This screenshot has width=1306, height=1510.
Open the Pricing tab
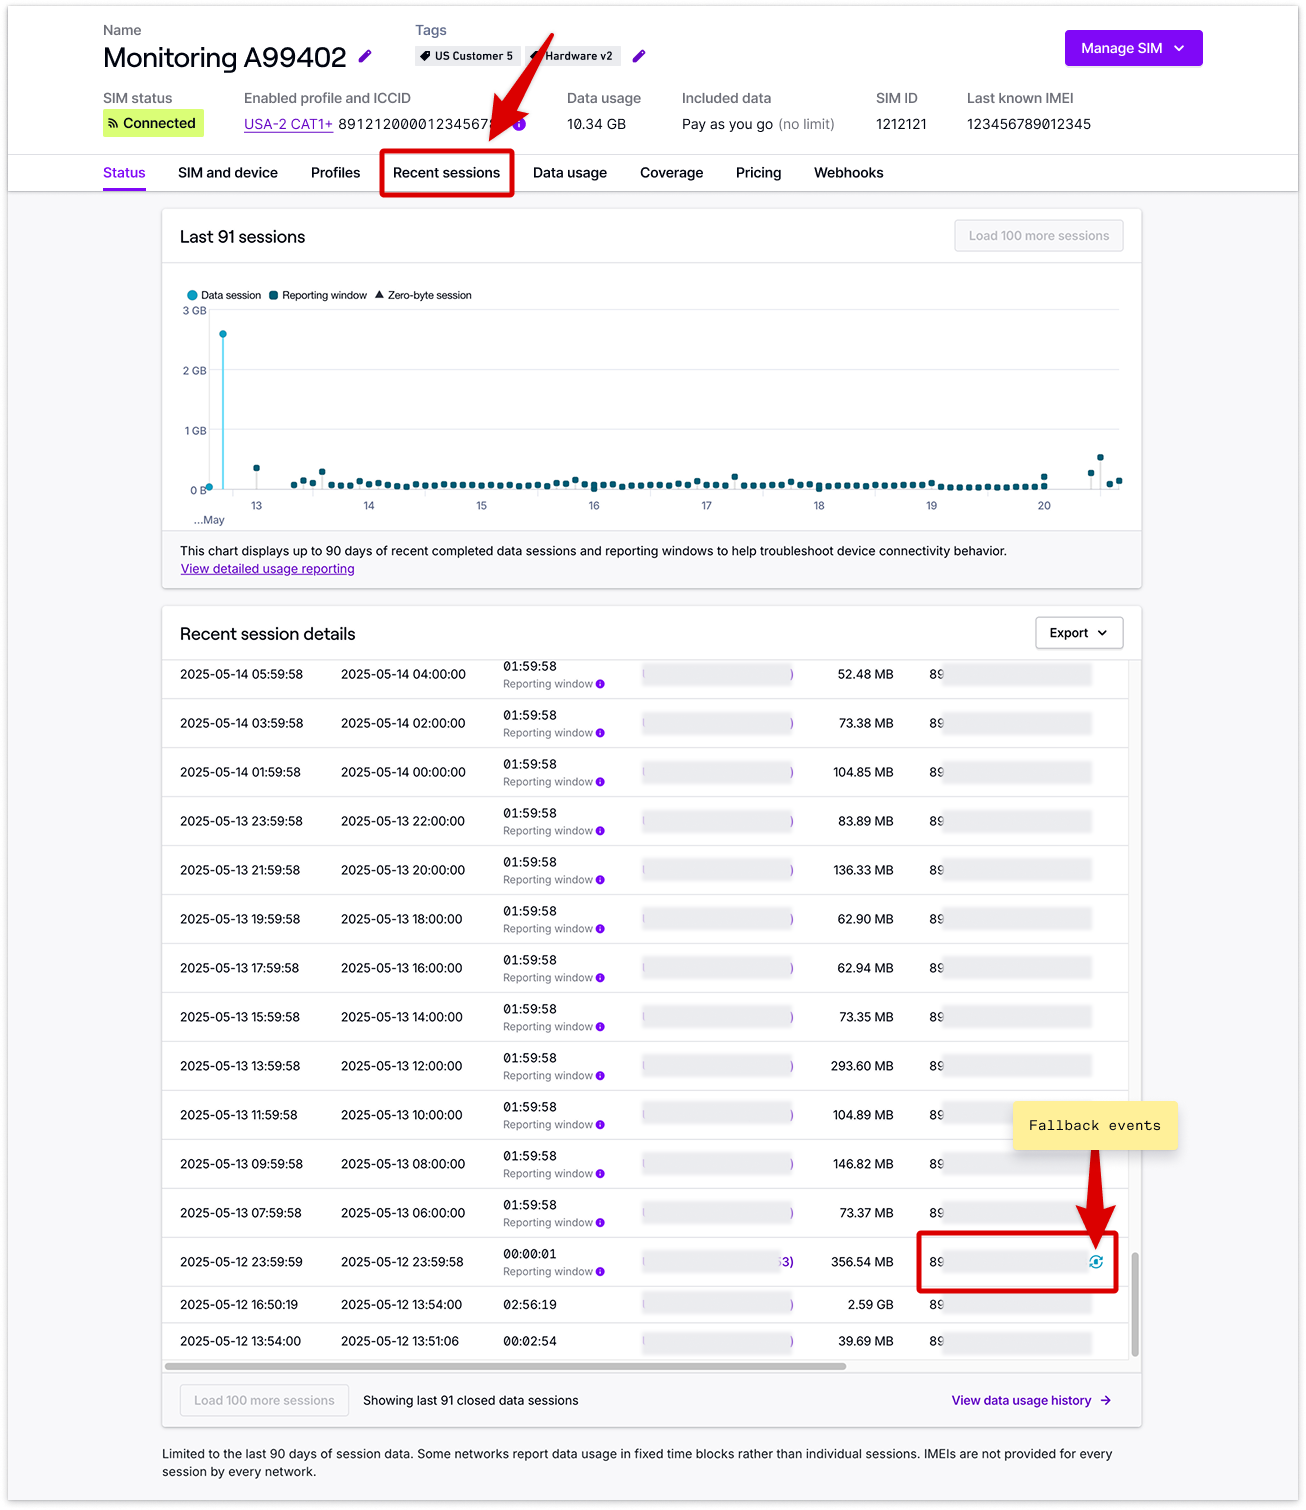(758, 173)
